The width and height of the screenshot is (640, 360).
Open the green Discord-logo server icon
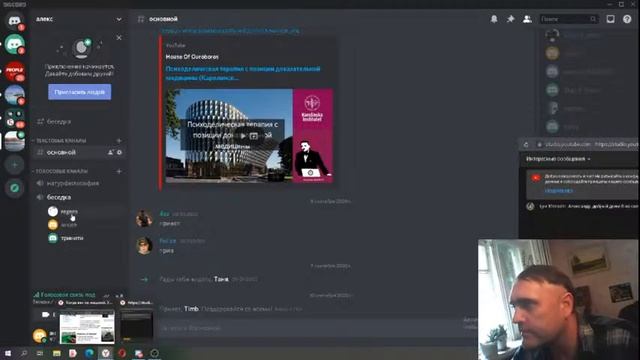[x=15, y=44]
